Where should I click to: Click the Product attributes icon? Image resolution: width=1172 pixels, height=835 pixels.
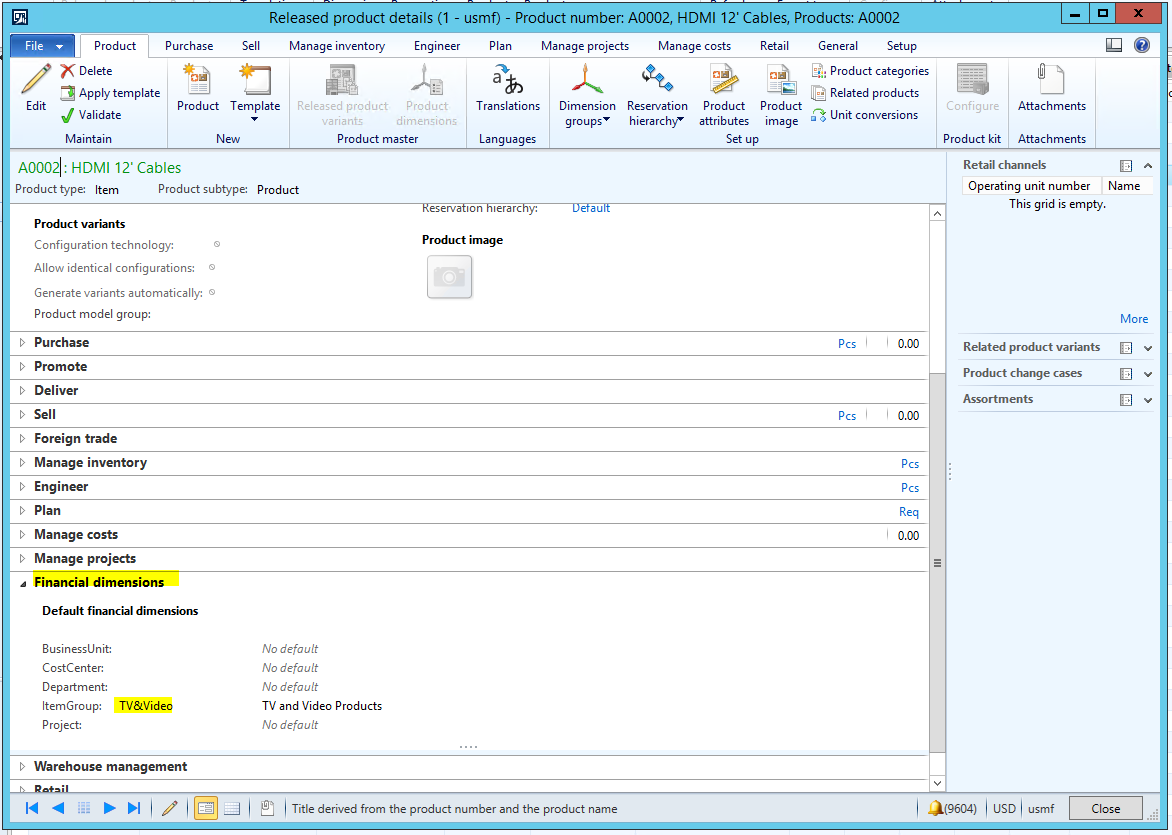(x=724, y=82)
